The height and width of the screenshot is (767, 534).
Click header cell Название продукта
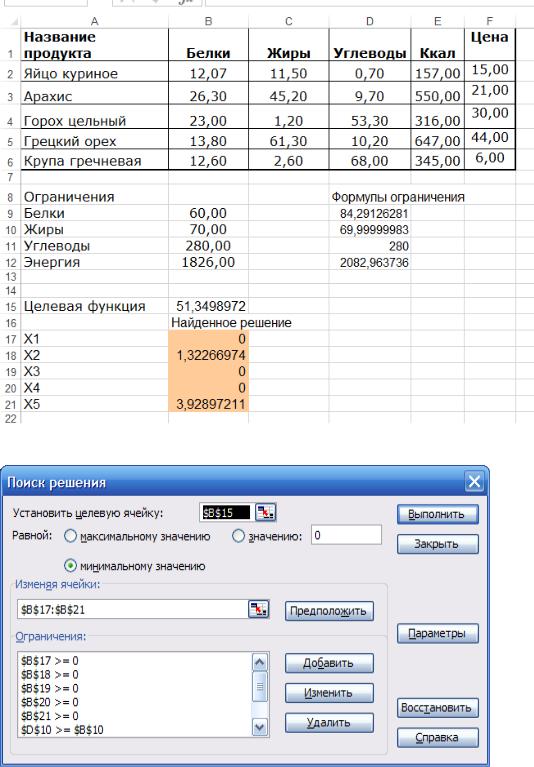pyautogui.click(x=94, y=45)
